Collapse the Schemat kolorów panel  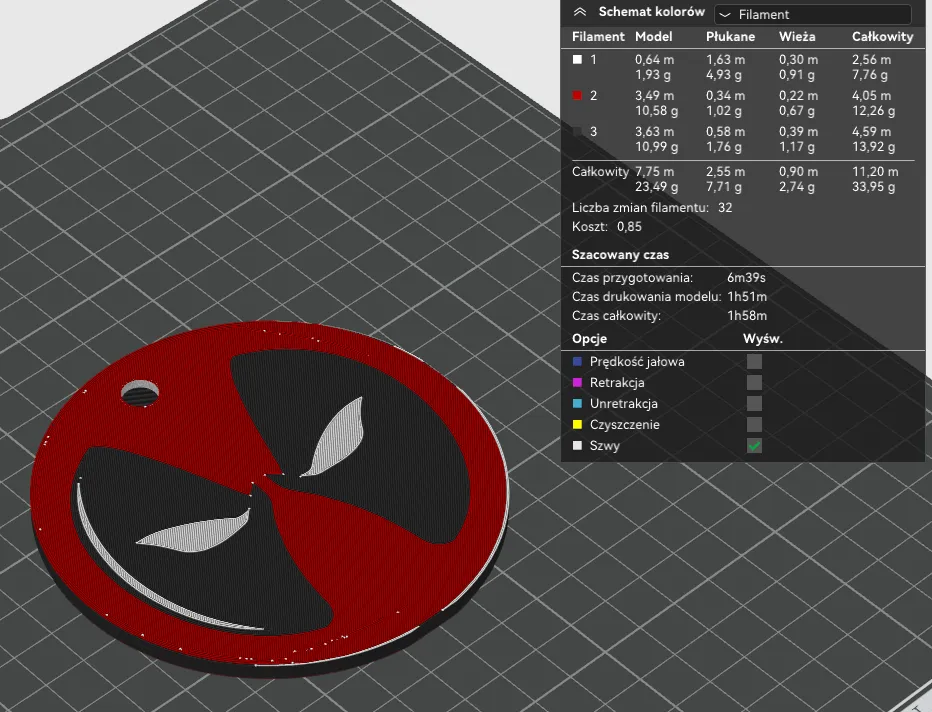[x=580, y=12]
